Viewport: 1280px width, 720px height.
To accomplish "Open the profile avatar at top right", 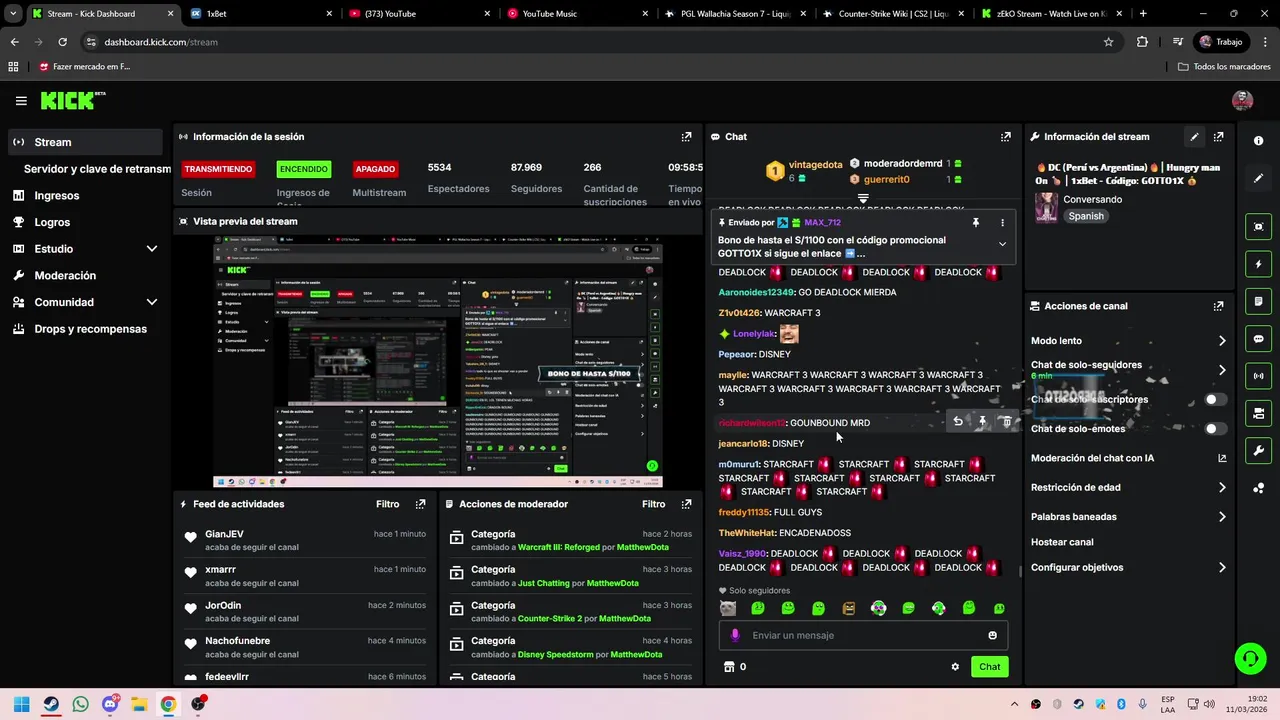I will click(x=1242, y=100).
